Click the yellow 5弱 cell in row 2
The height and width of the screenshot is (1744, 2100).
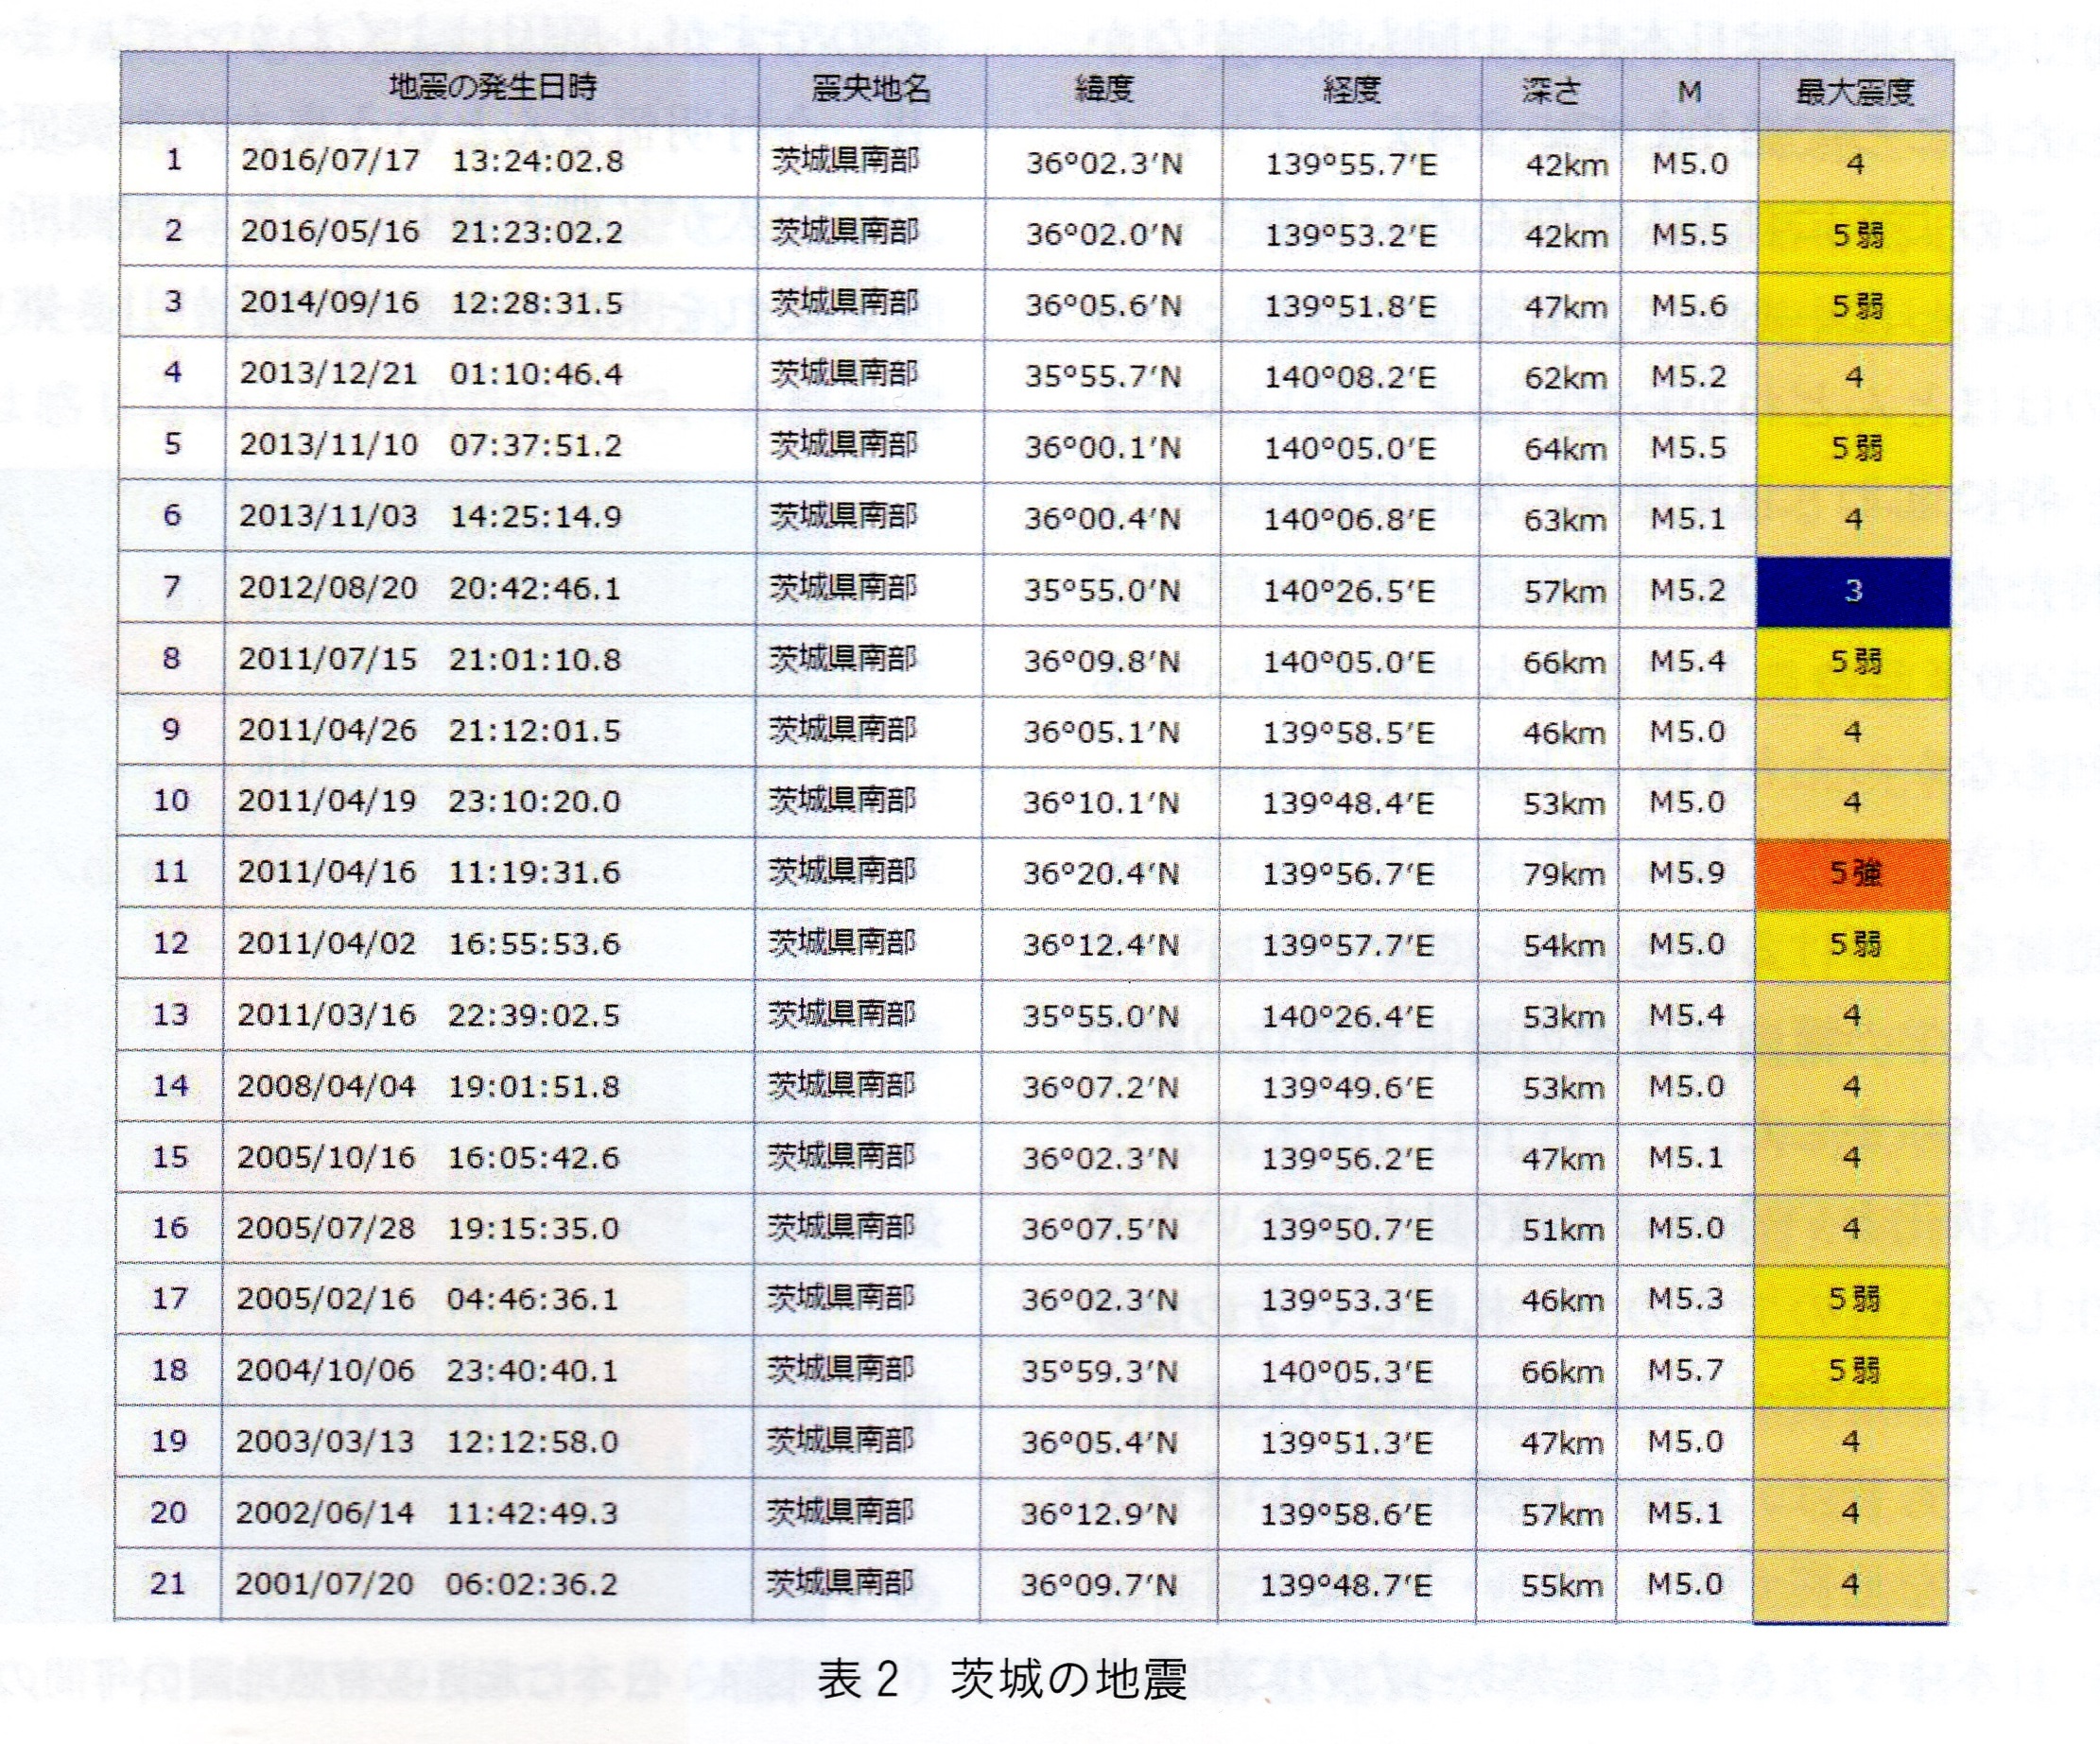1856,235
